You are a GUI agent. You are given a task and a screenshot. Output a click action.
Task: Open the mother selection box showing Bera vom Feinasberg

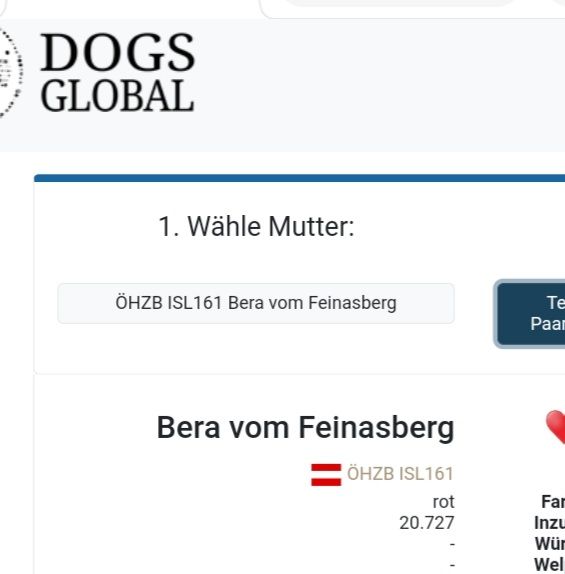click(x=256, y=303)
